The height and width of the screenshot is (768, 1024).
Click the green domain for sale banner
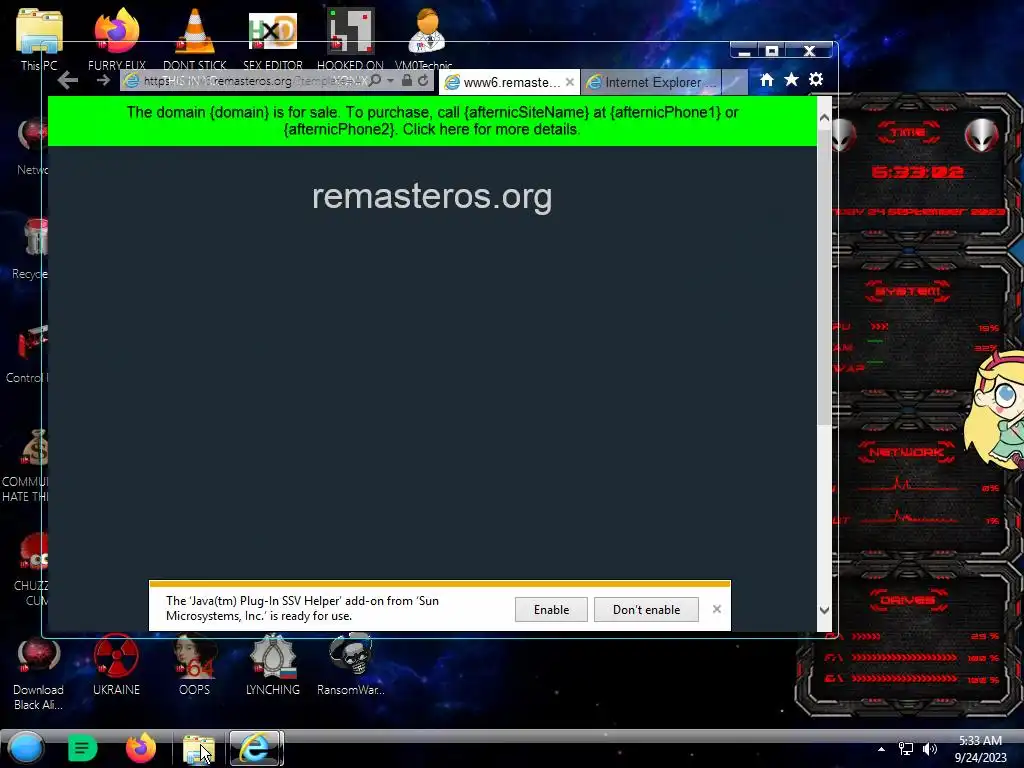(x=432, y=121)
